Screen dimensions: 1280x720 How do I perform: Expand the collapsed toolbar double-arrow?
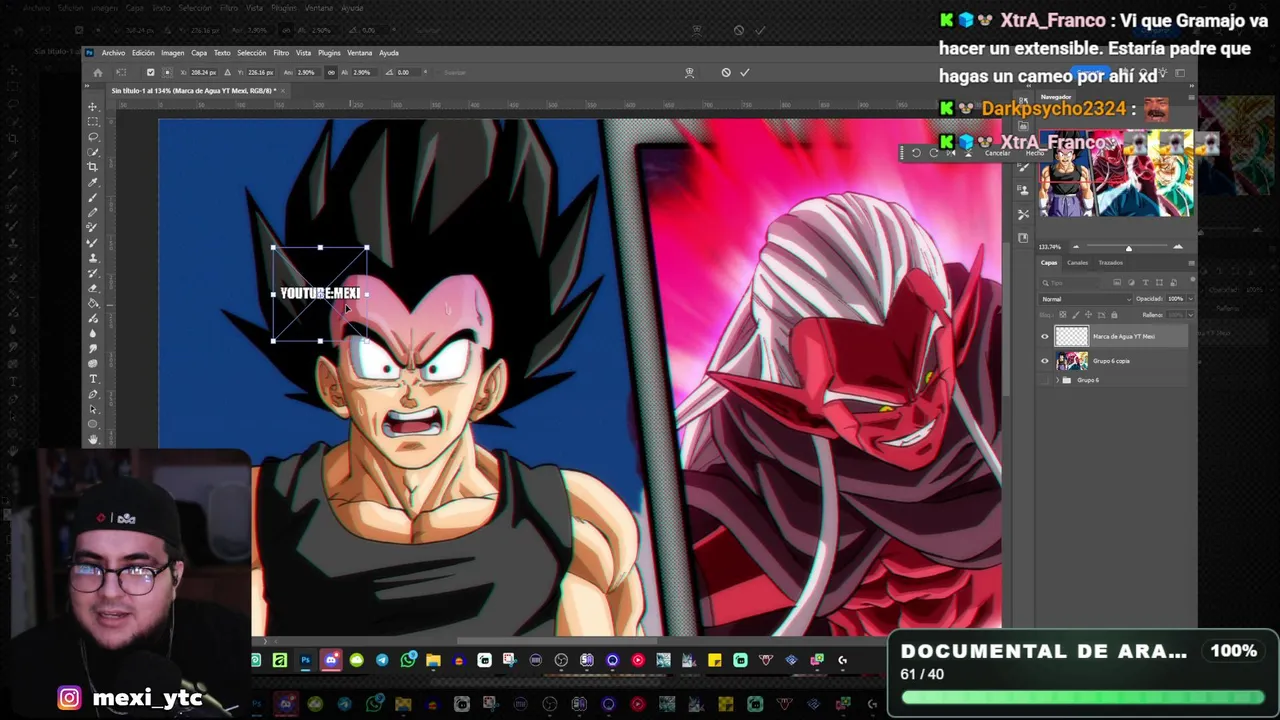click(87, 86)
